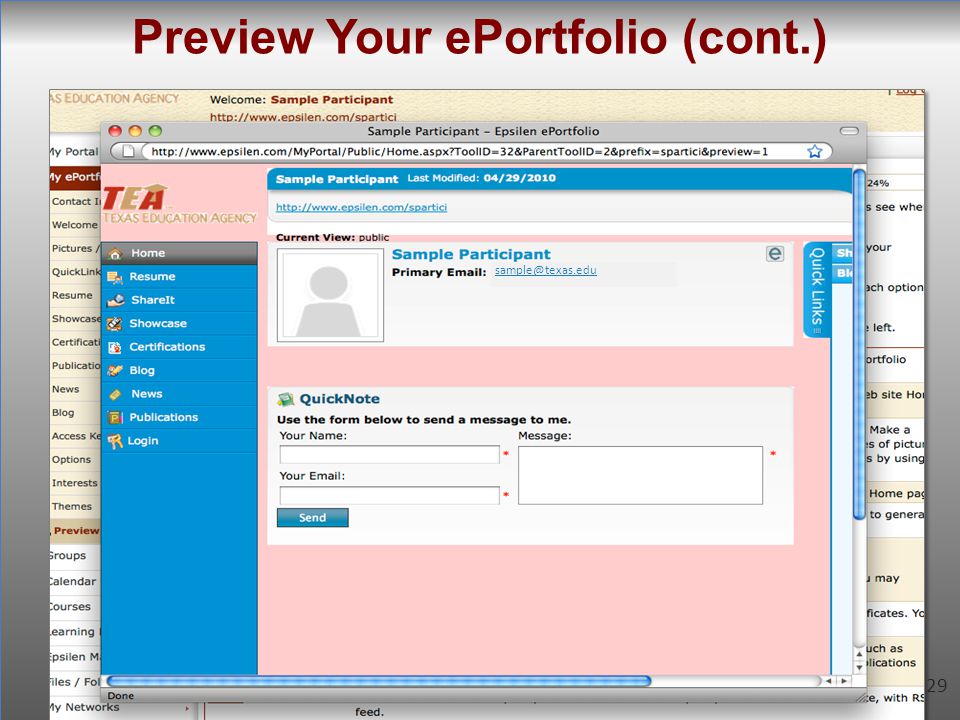Select Options in background portal menu
The width and height of the screenshot is (960, 720).
tap(72, 459)
